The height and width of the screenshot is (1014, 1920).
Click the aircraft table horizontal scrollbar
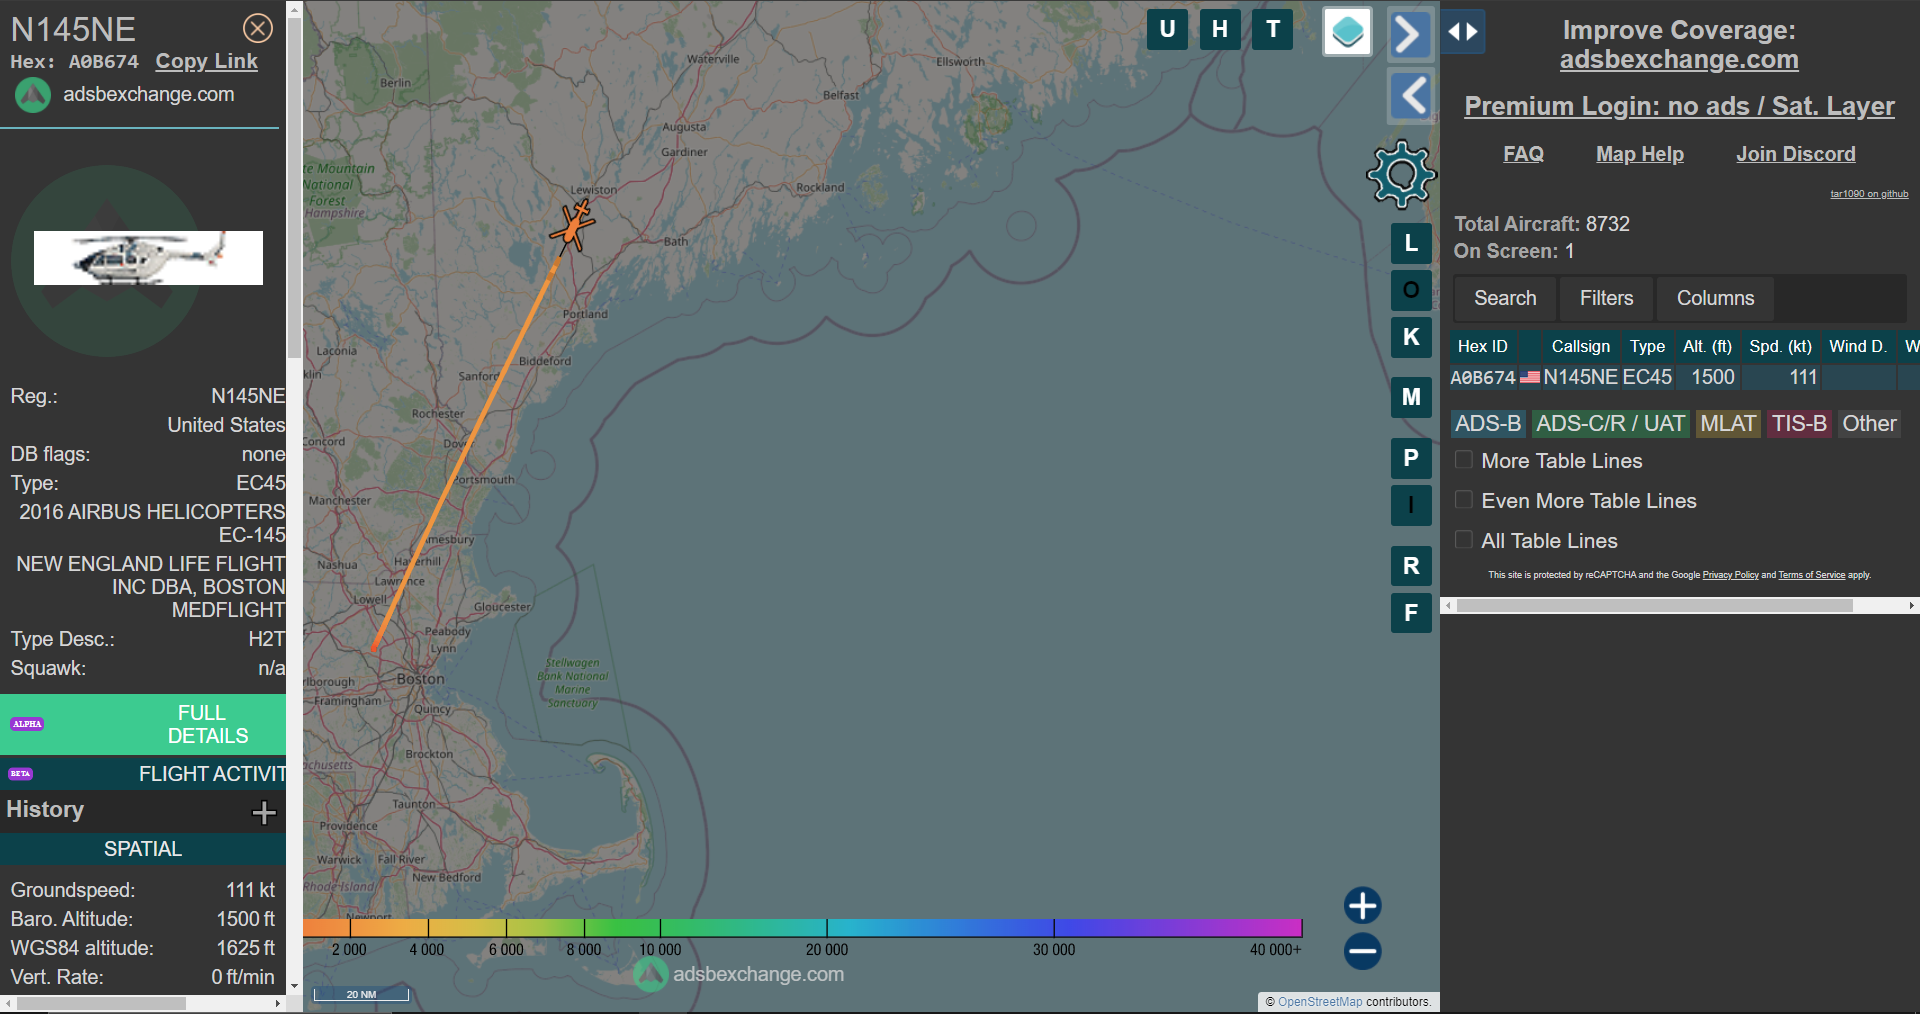1655,606
